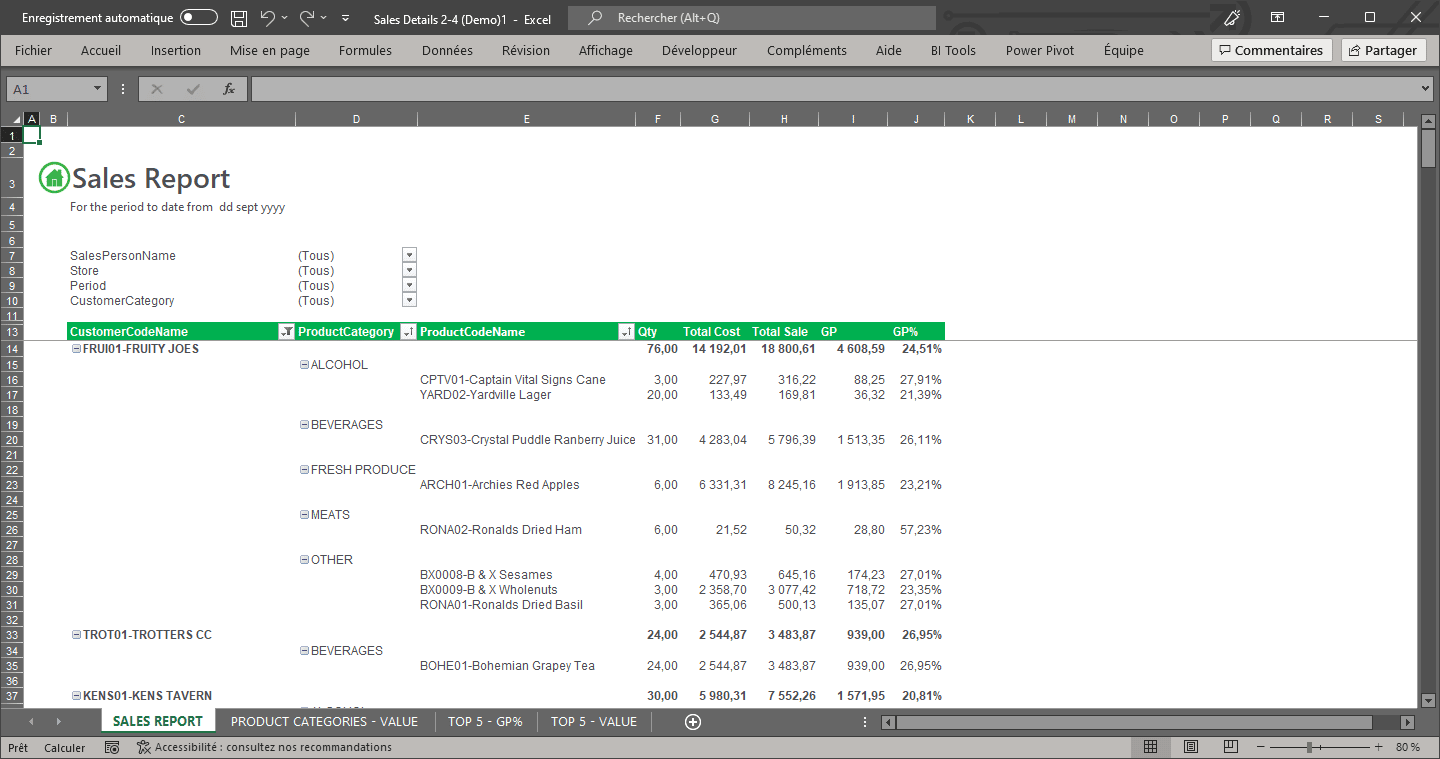The width and height of the screenshot is (1440, 759).
Task: Switch to Normal view icon
Action: [x=1151, y=747]
